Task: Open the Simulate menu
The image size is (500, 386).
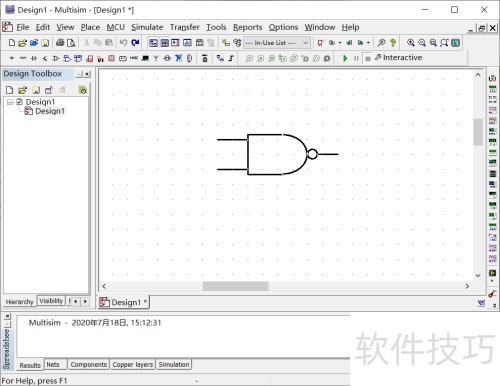Action: point(147,27)
